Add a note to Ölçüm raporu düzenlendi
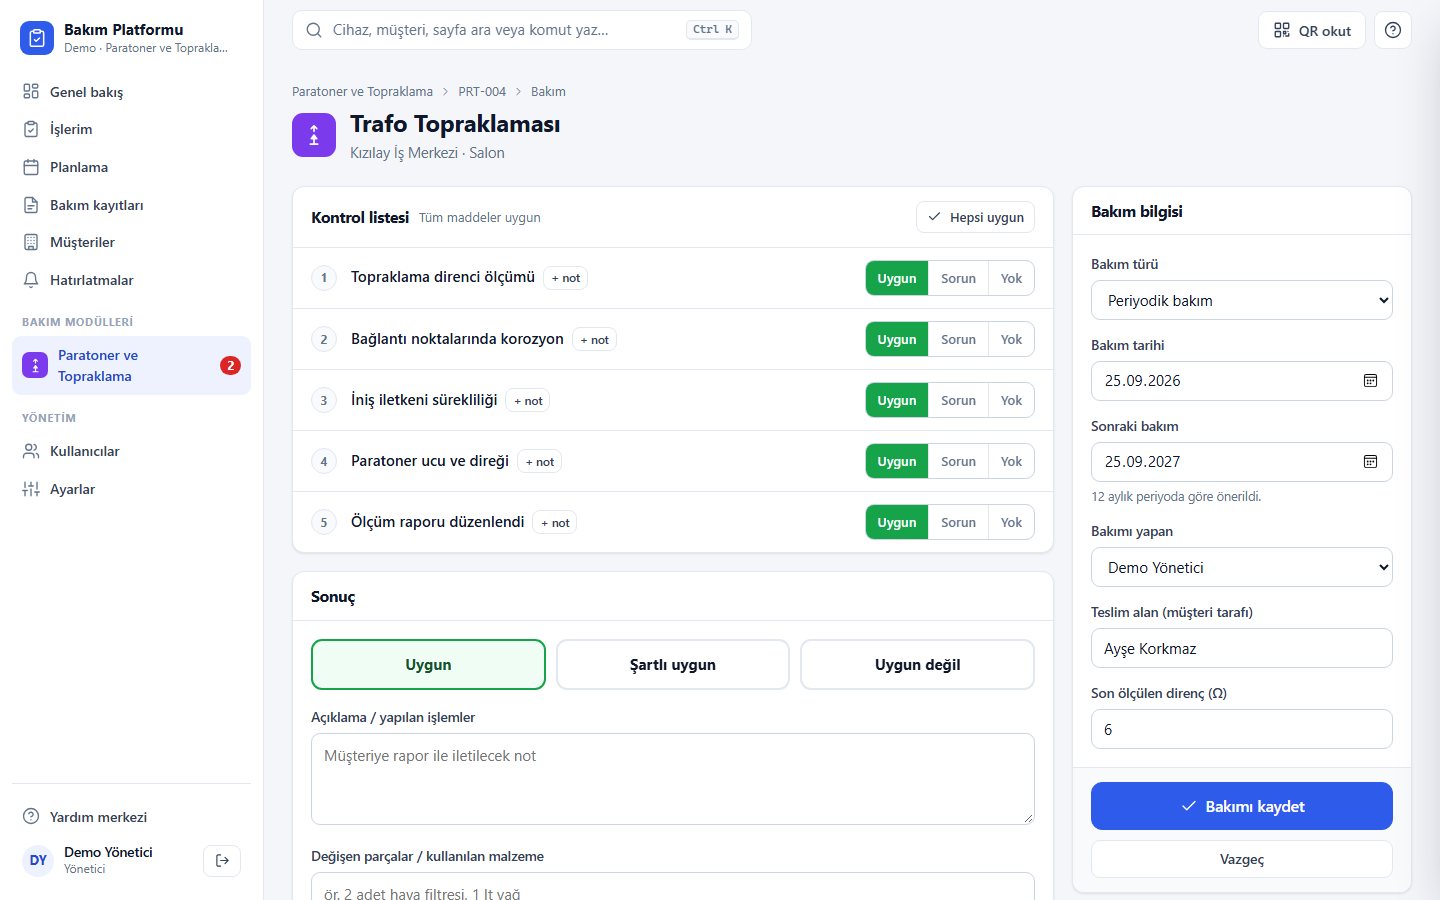 (x=555, y=523)
